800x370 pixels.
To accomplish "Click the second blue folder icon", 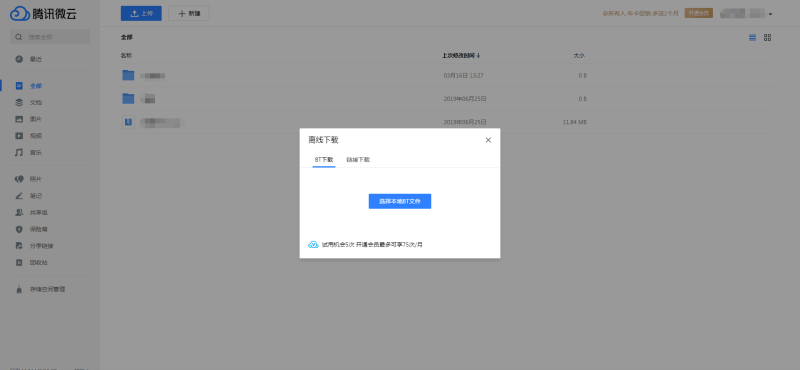I will [128, 98].
